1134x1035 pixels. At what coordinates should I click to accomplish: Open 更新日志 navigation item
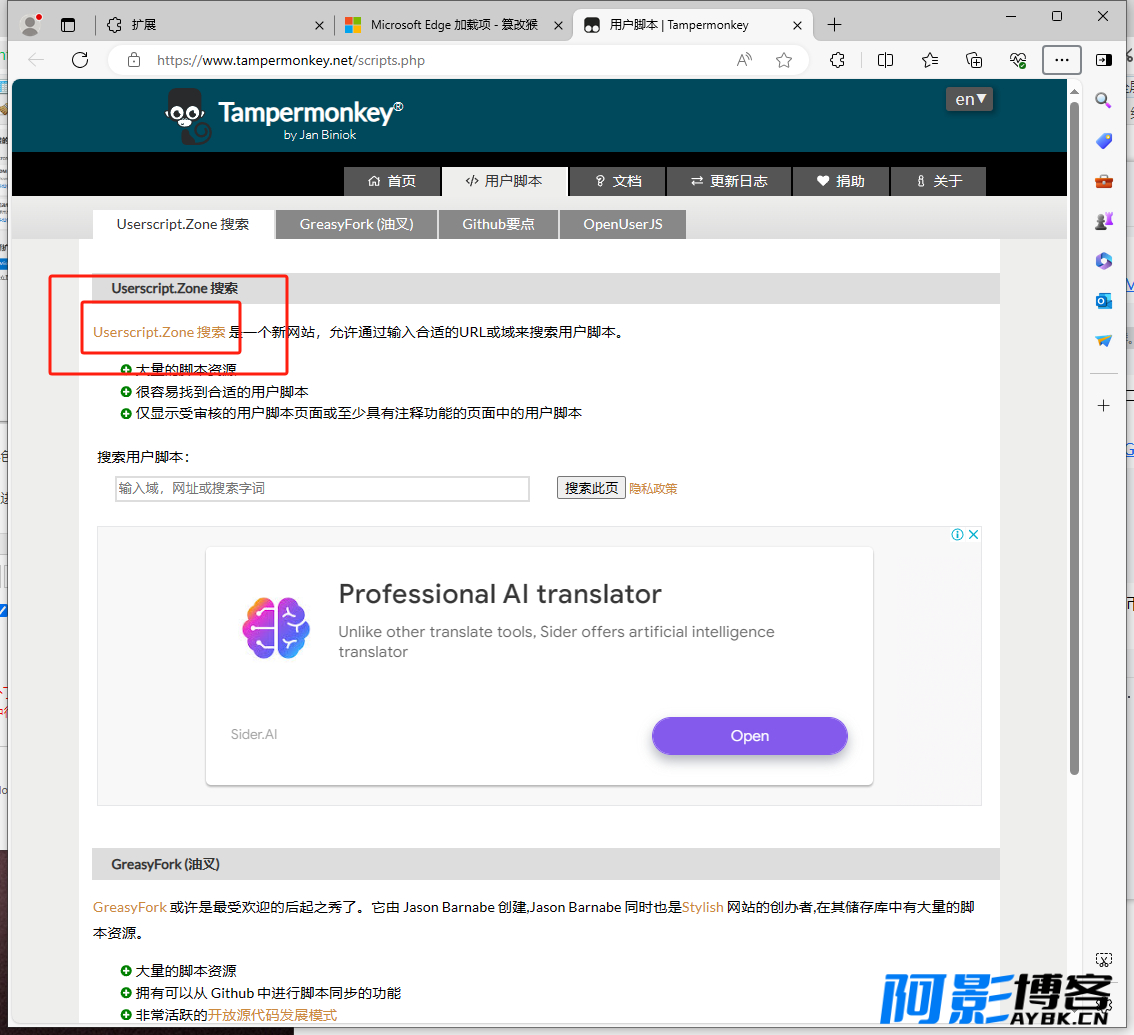tap(729, 181)
